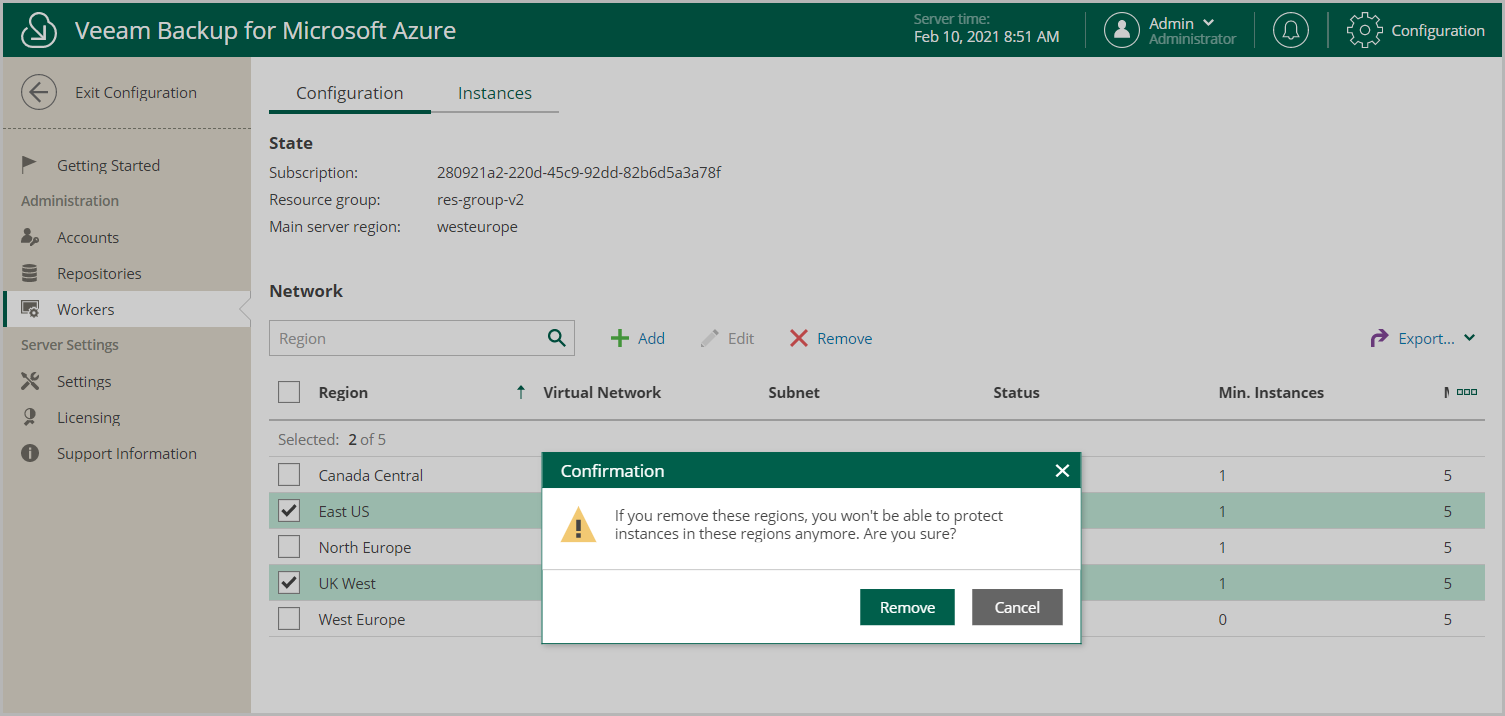The image size is (1505, 716).
Task: Toggle the select-all checkbox in header
Action: coord(289,392)
